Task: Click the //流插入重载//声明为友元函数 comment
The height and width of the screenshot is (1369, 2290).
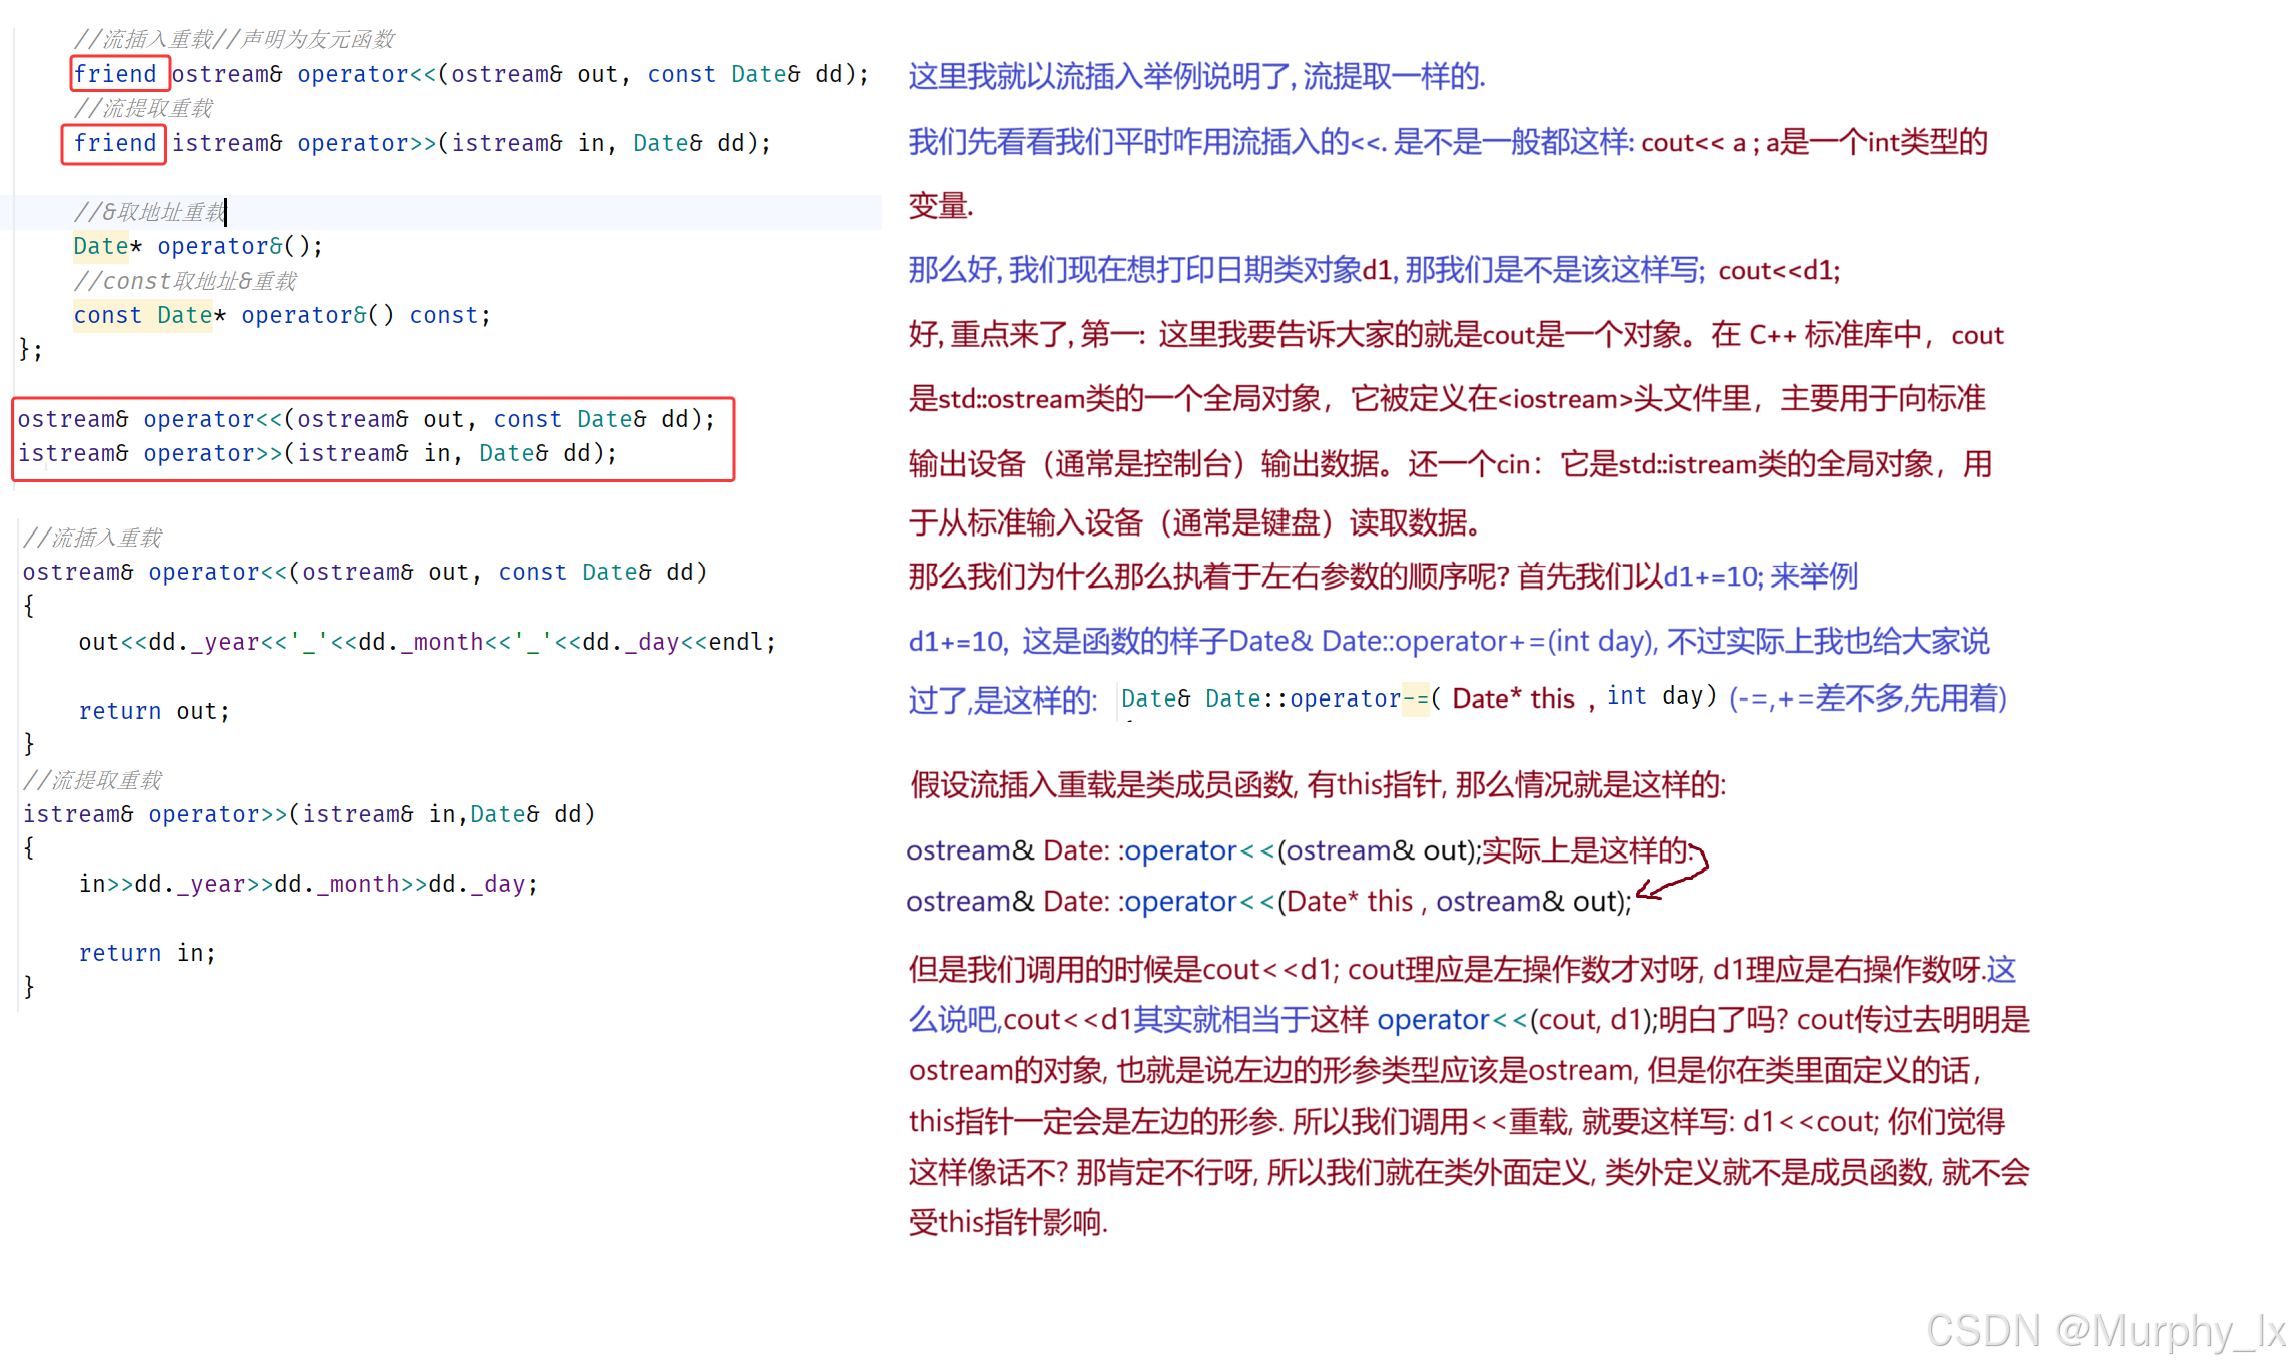Action: click(x=234, y=39)
